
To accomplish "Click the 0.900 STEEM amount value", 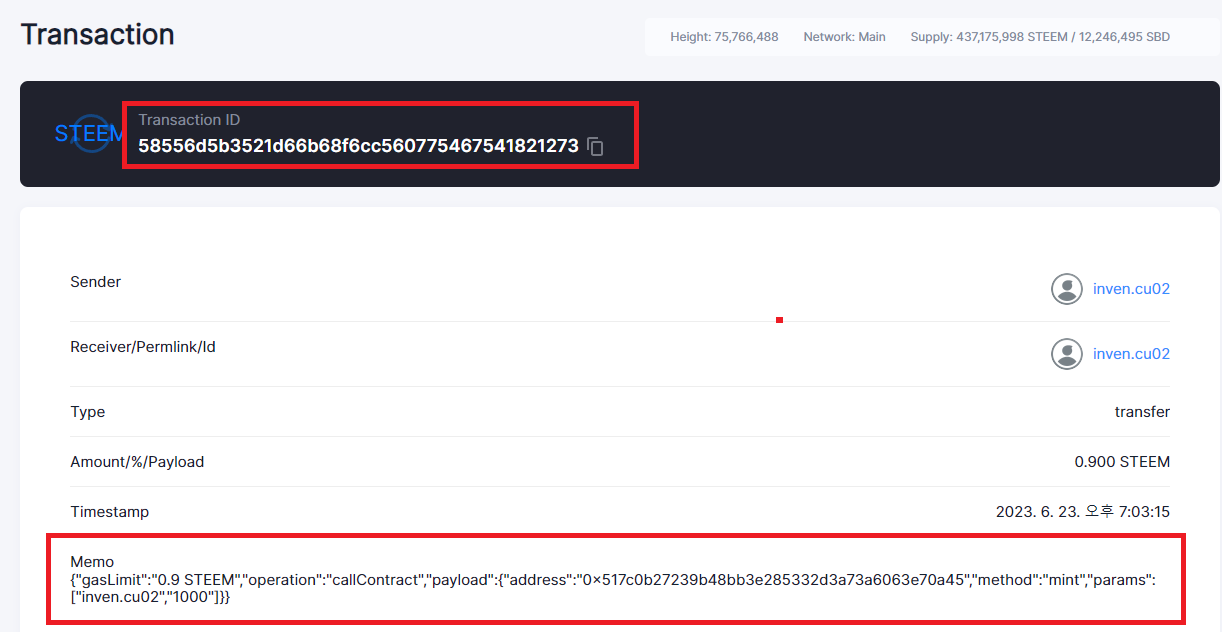I will pos(1122,462).
